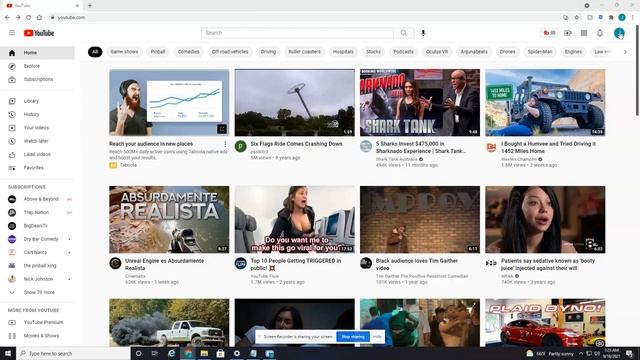Go to Home in sidebar
Image resolution: width=640 pixels, height=360 pixels.
37,53
